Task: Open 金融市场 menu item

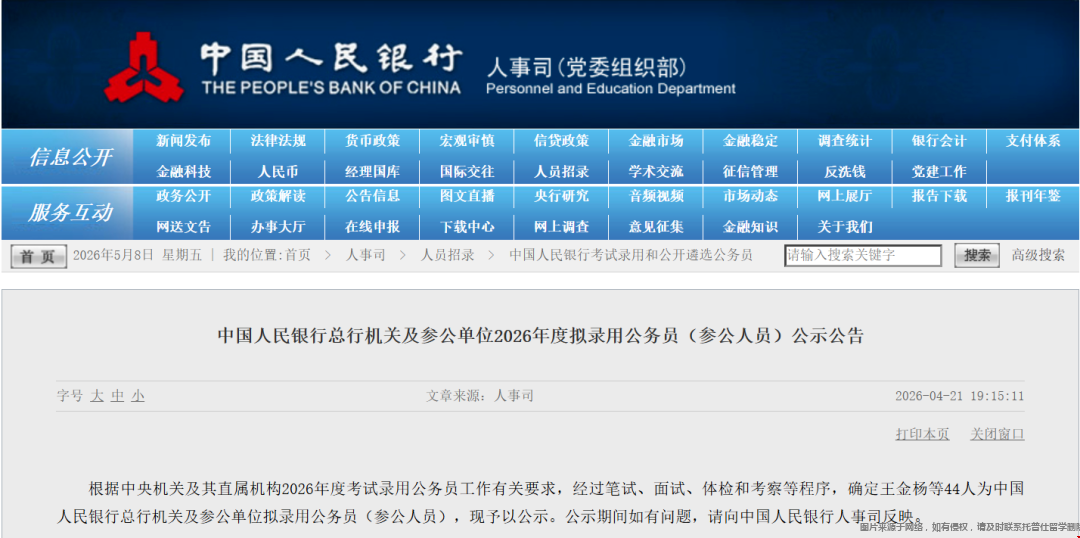Action: (656, 142)
